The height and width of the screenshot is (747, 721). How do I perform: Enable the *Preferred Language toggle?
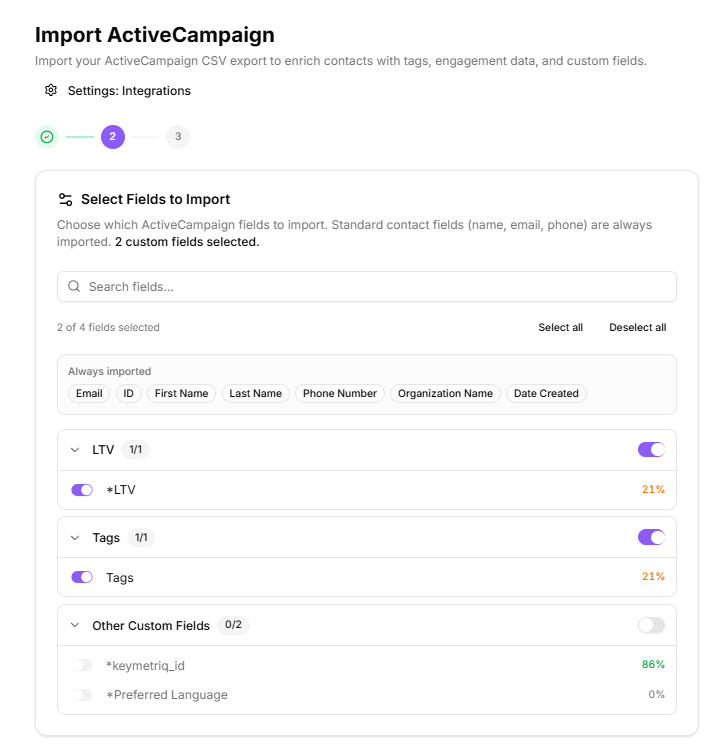[x=82, y=695]
